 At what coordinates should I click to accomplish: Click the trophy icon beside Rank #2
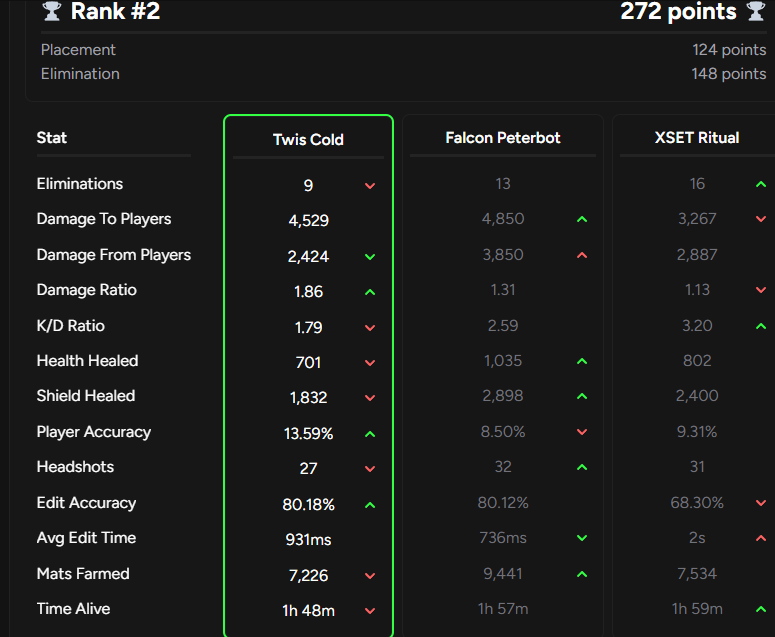[51, 11]
